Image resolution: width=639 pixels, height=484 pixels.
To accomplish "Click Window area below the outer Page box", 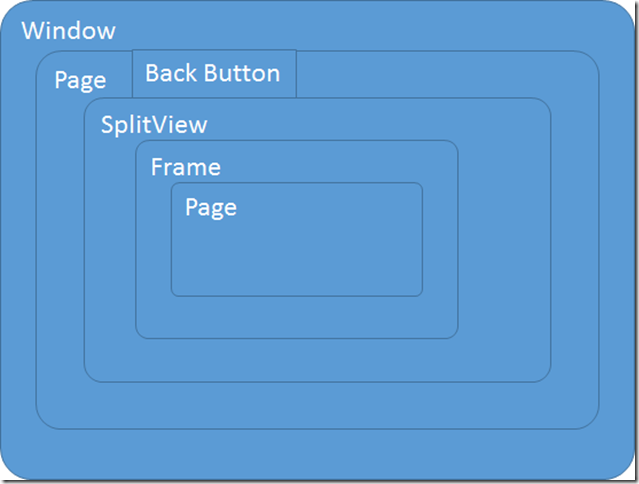I will pyautogui.click(x=317, y=454).
